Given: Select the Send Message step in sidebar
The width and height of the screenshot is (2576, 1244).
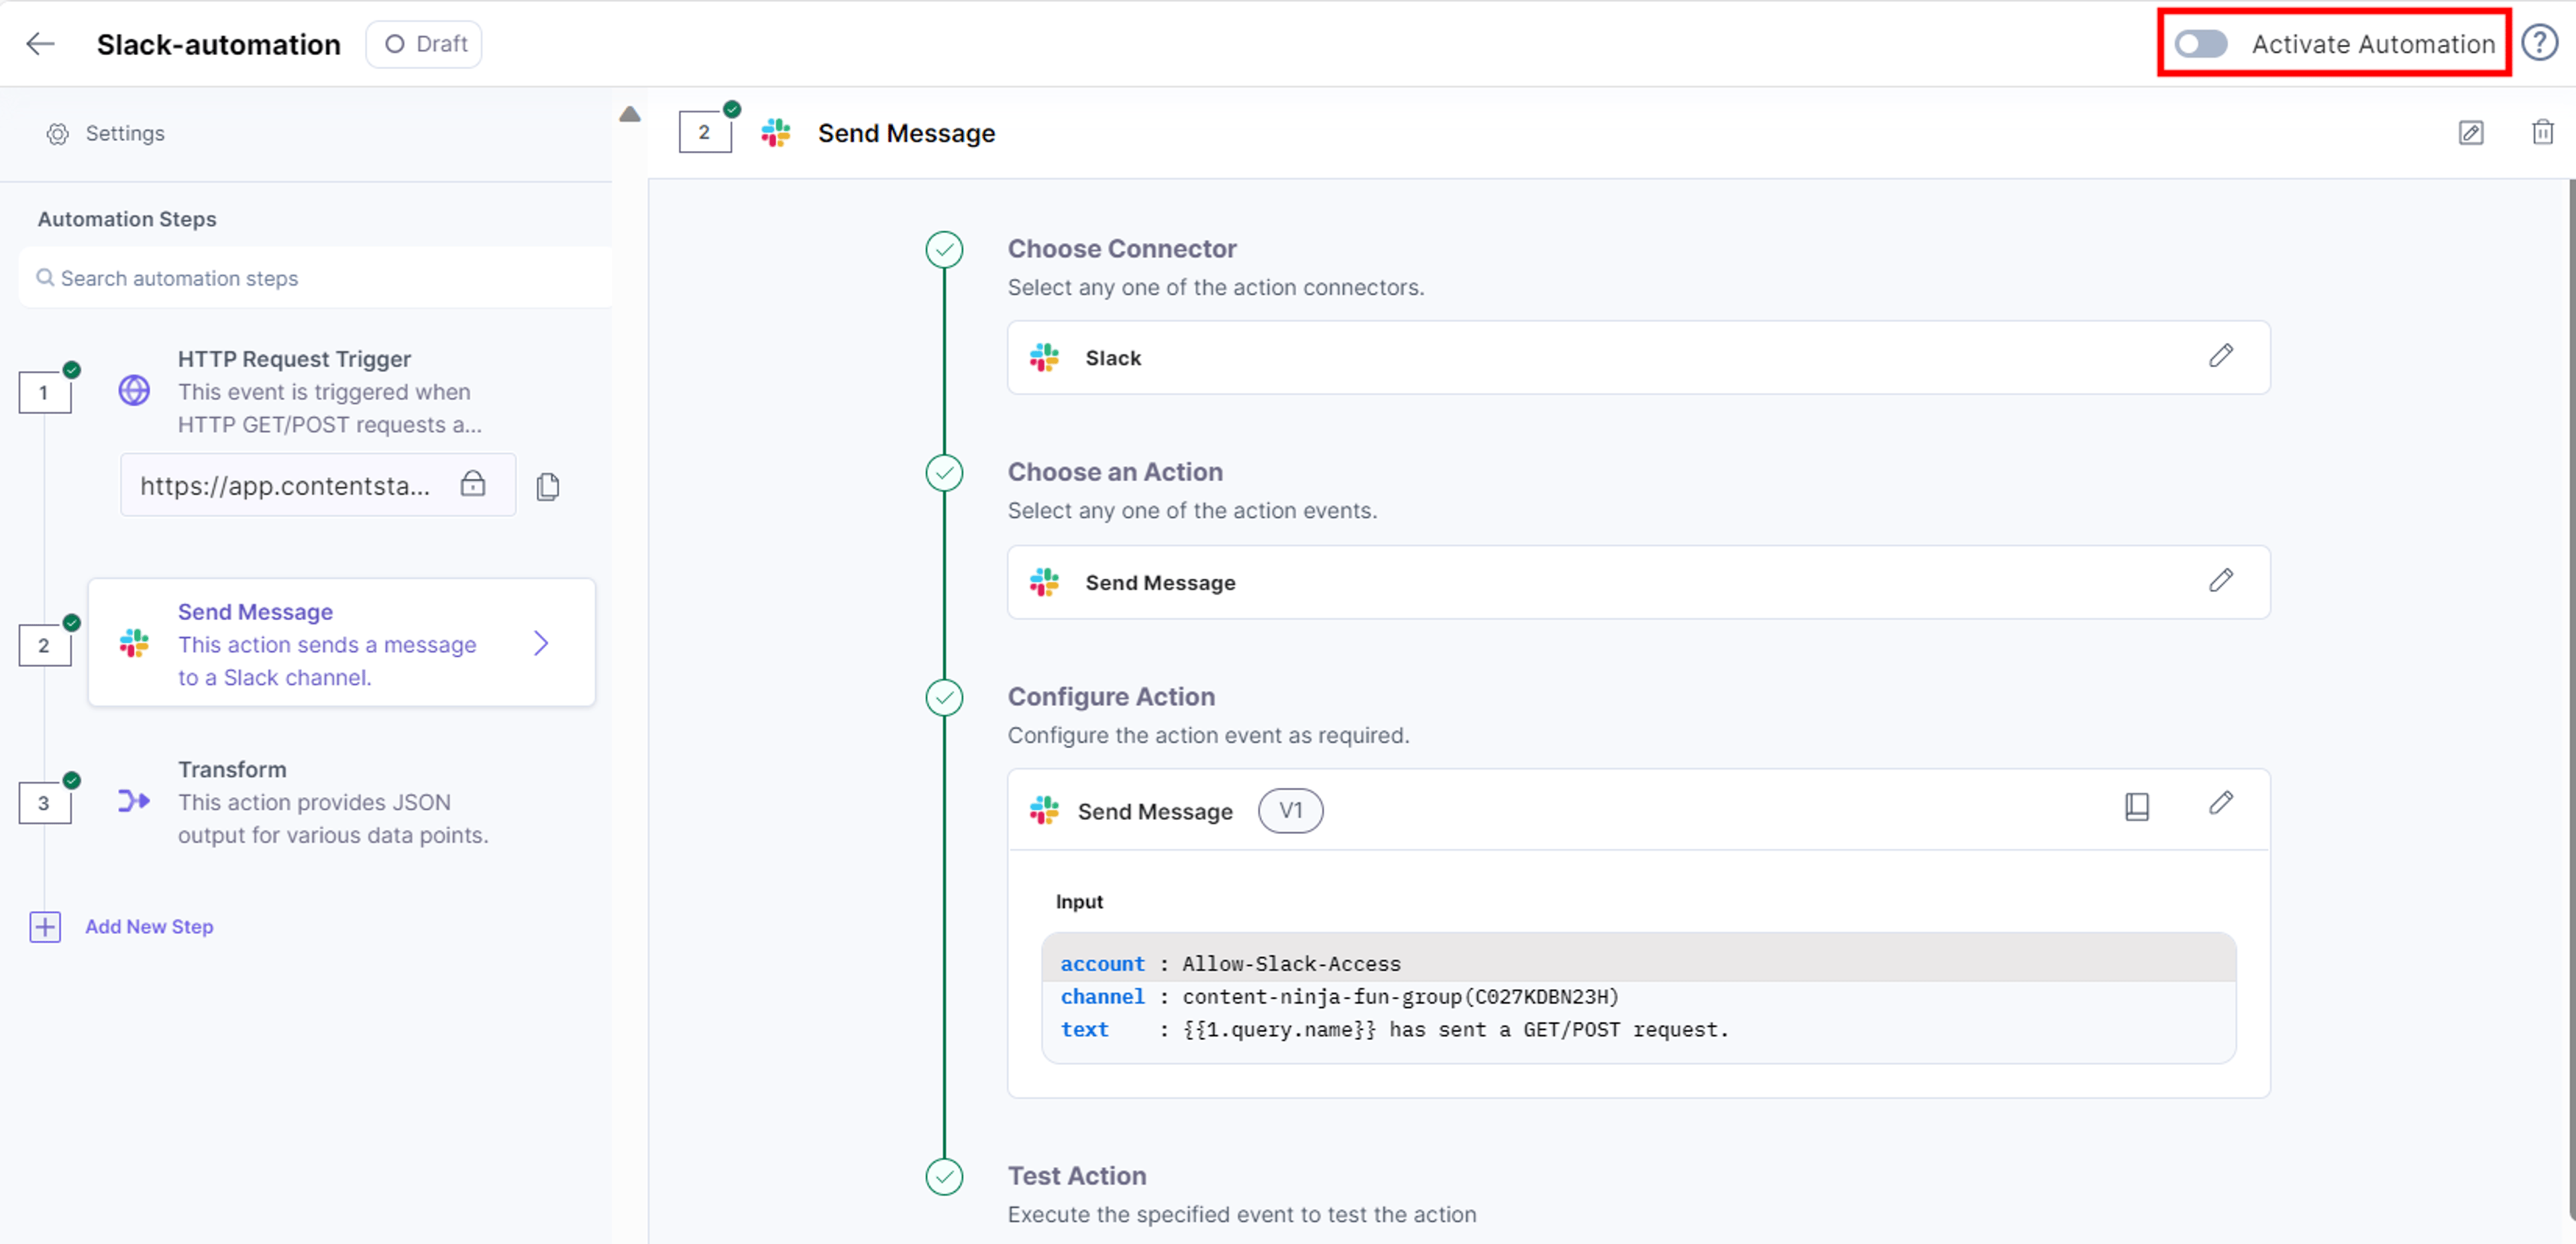Looking at the screenshot, I should [342, 643].
